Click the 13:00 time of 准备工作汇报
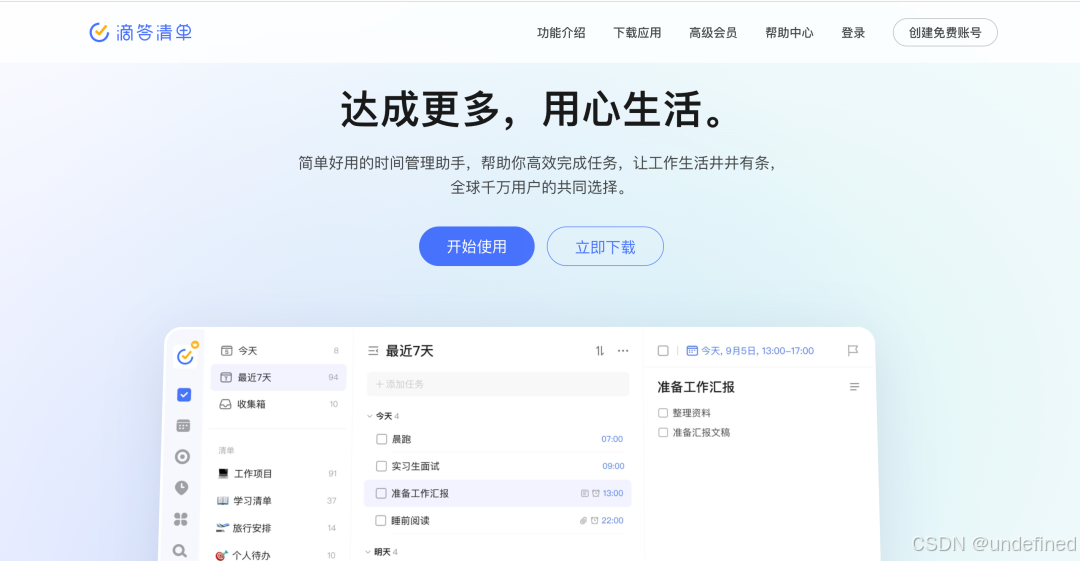The width and height of the screenshot is (1080, 561). [x=613, y=493]
